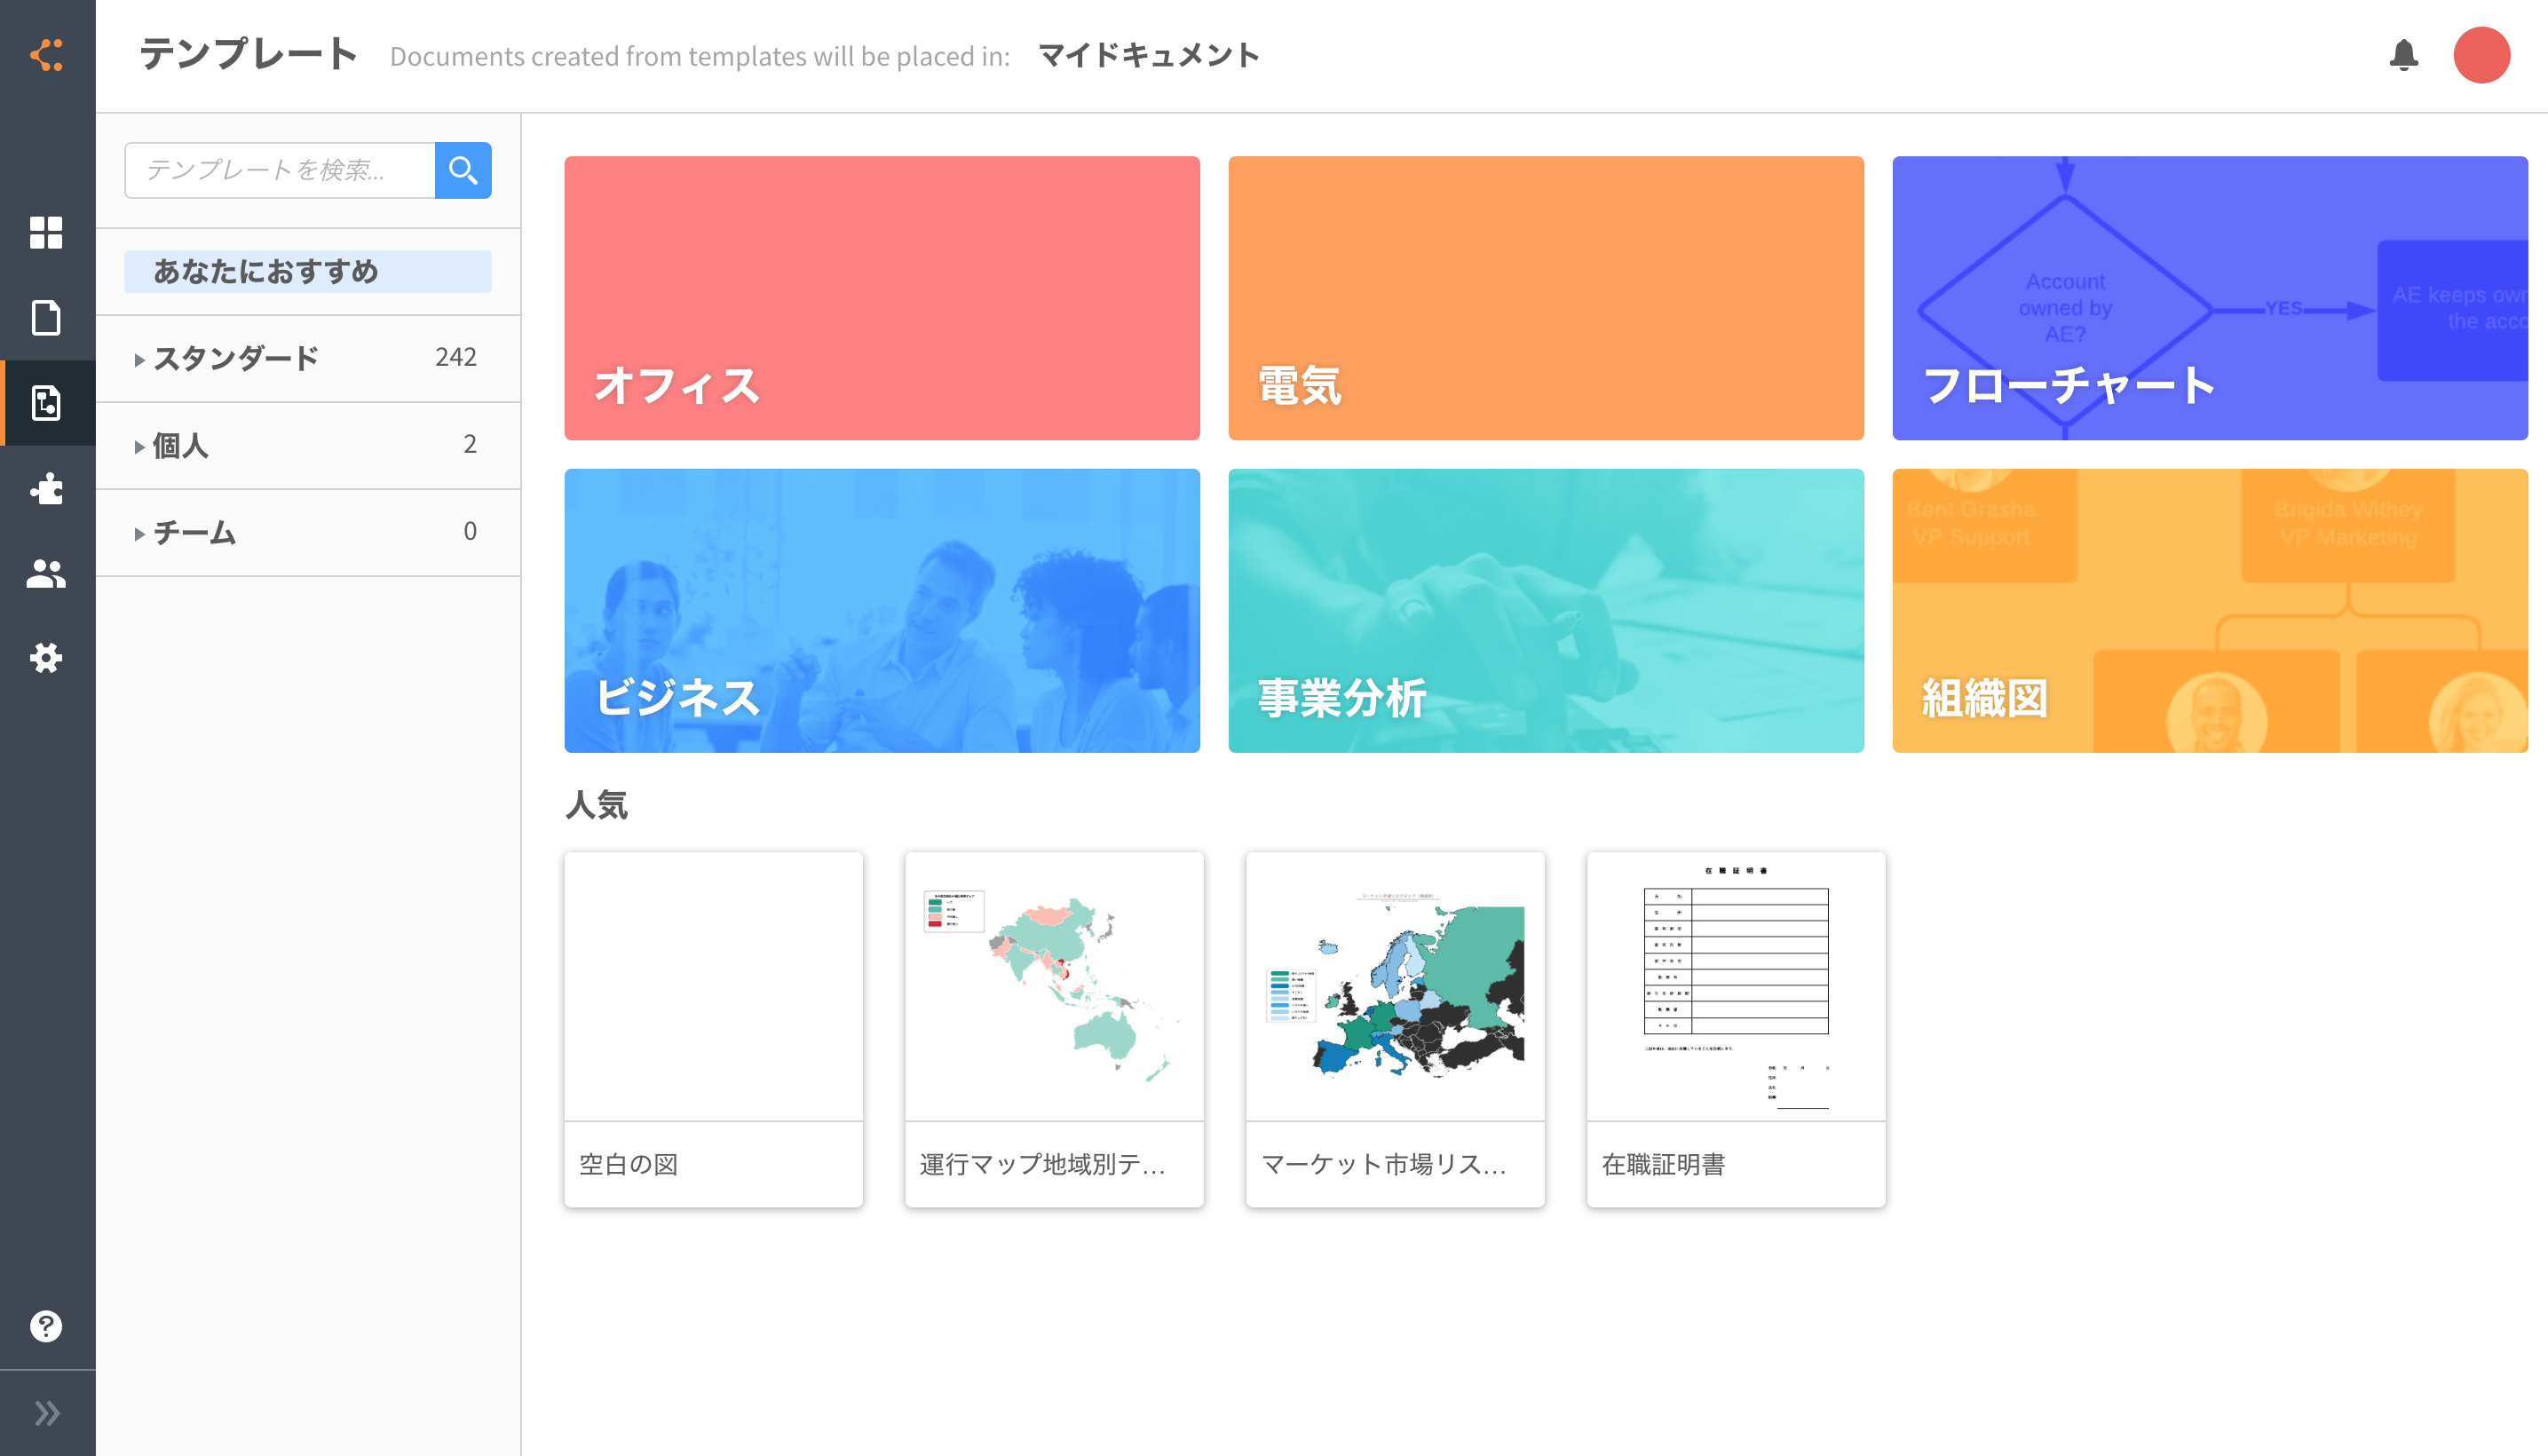Open the マイドキュメント folder link
Image resolution: width=2548 pixels, height=1456 pixels.
pyautogui.click(x=1148, y=55)
